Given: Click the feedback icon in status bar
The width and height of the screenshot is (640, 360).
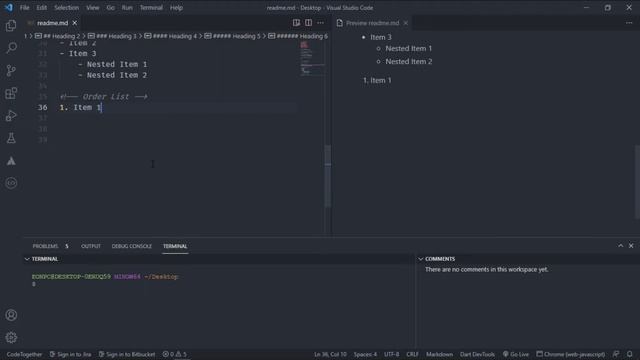Looking at the screenshot, I should (616, 354).
